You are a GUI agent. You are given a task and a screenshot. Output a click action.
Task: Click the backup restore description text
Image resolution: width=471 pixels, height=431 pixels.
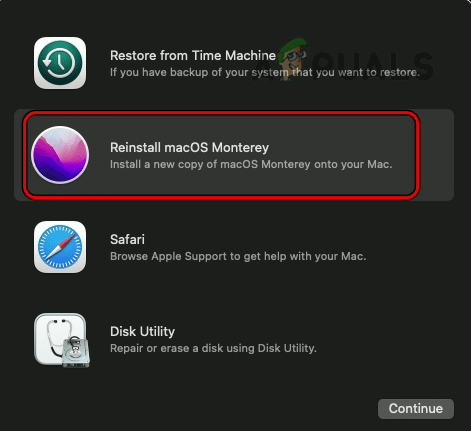[265, 72]
